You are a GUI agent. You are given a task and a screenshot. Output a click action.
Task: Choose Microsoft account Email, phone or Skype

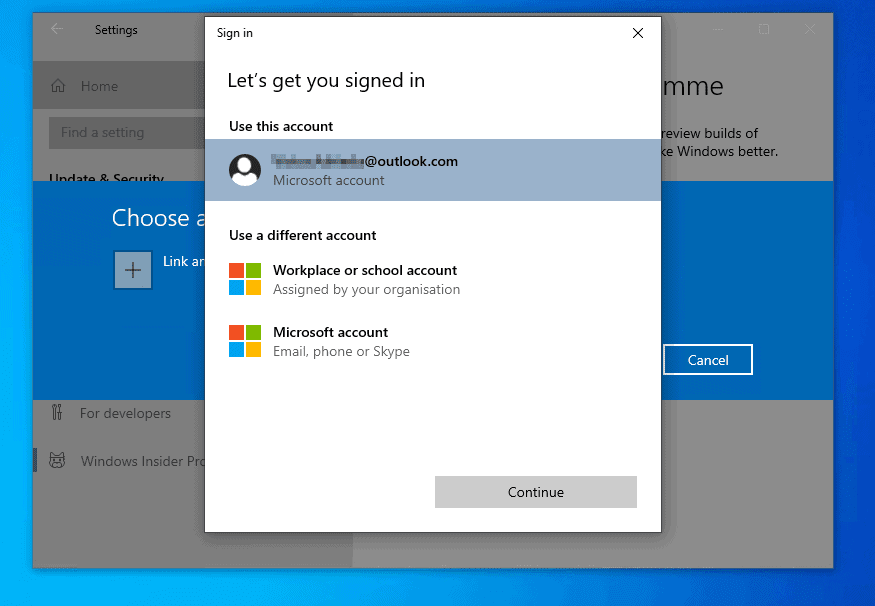(433, 341)
